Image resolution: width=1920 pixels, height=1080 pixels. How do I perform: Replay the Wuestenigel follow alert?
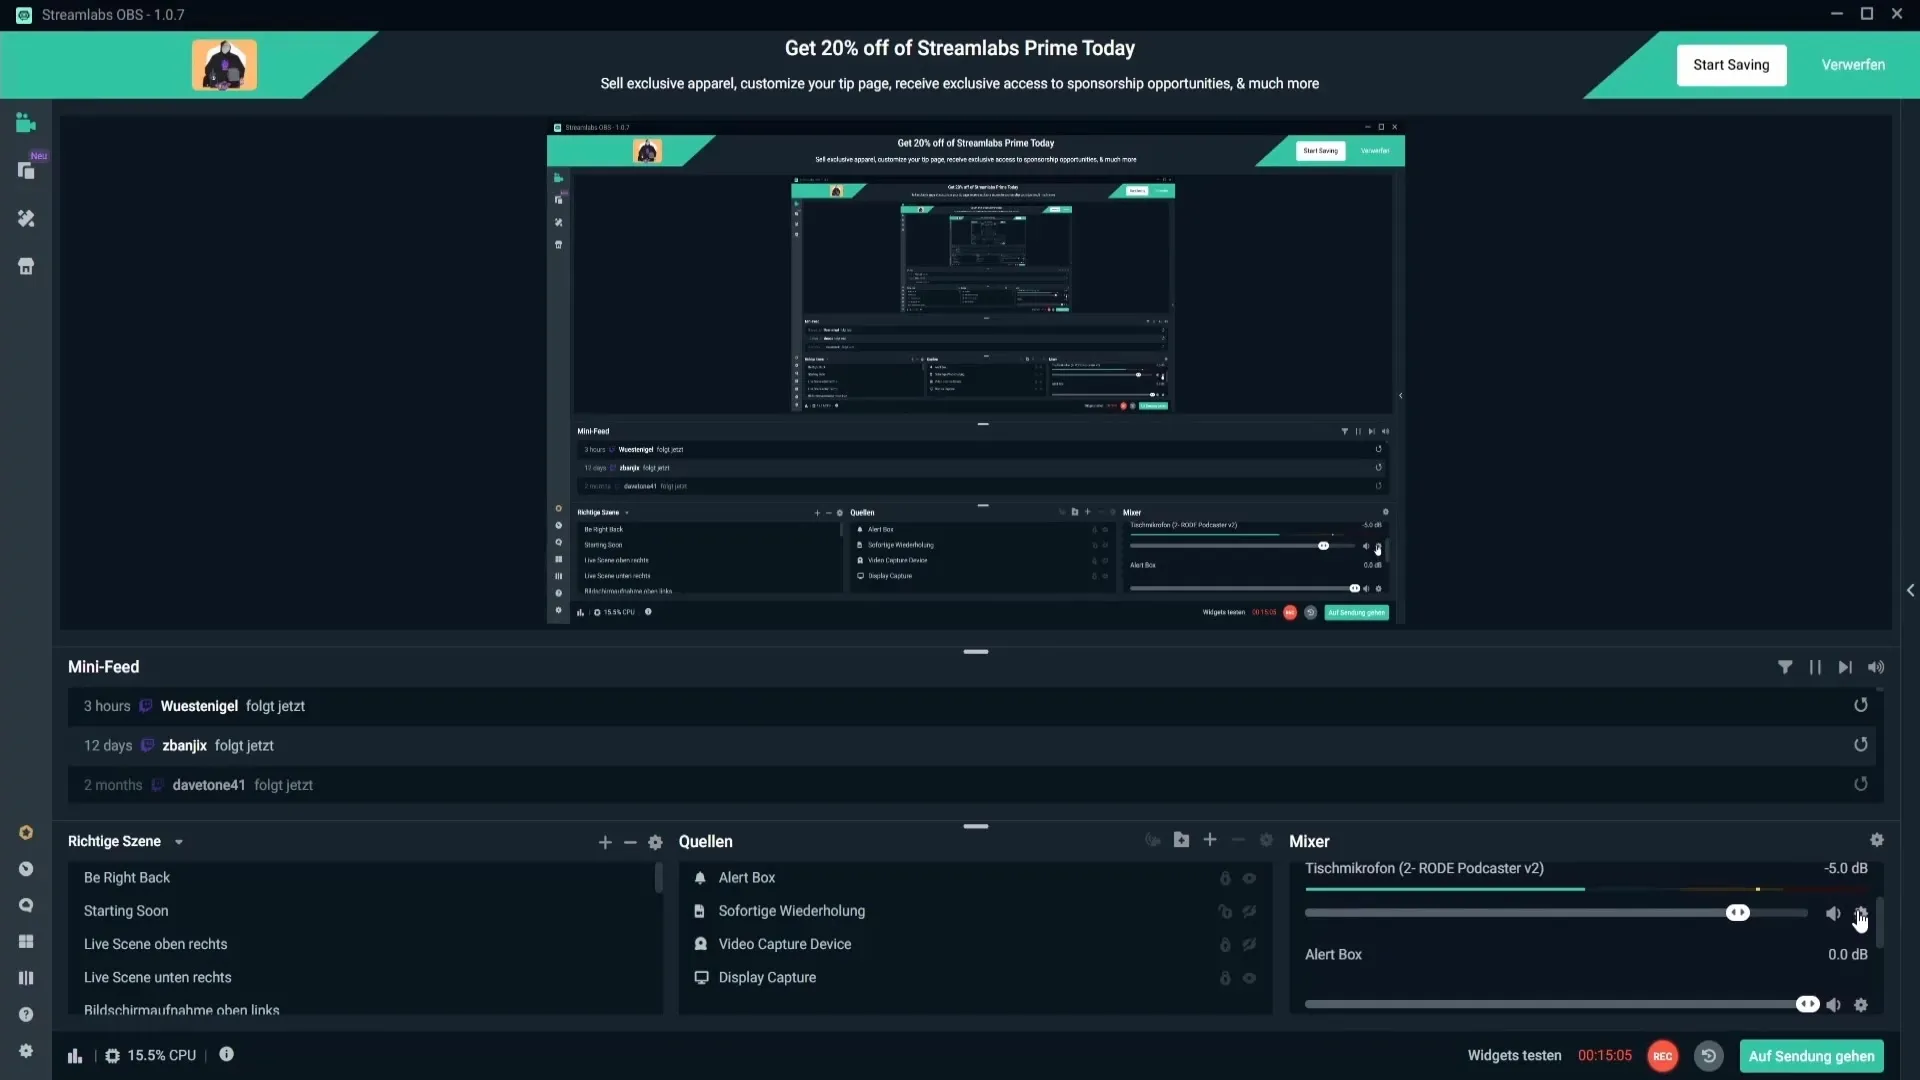pos(1861,705)
